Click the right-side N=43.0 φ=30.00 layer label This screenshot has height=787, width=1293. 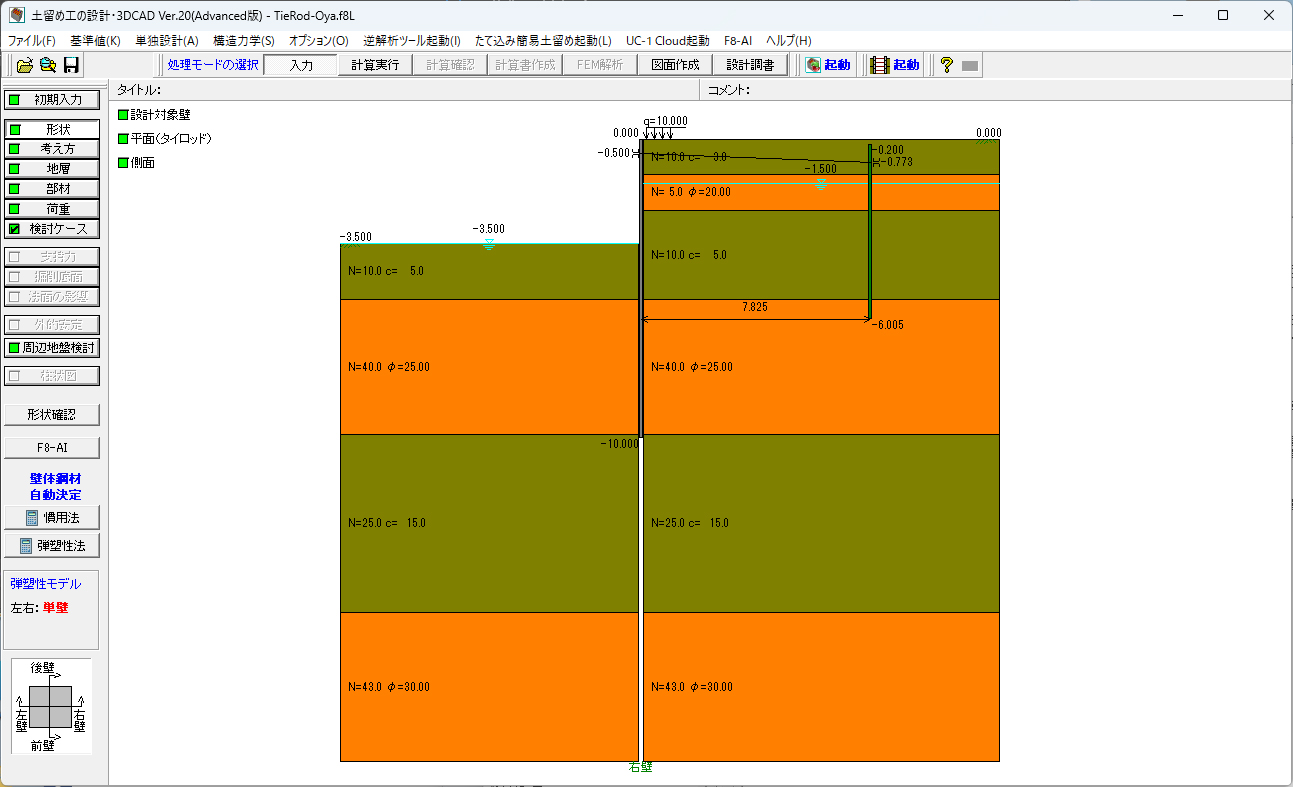tap(691, 687)
